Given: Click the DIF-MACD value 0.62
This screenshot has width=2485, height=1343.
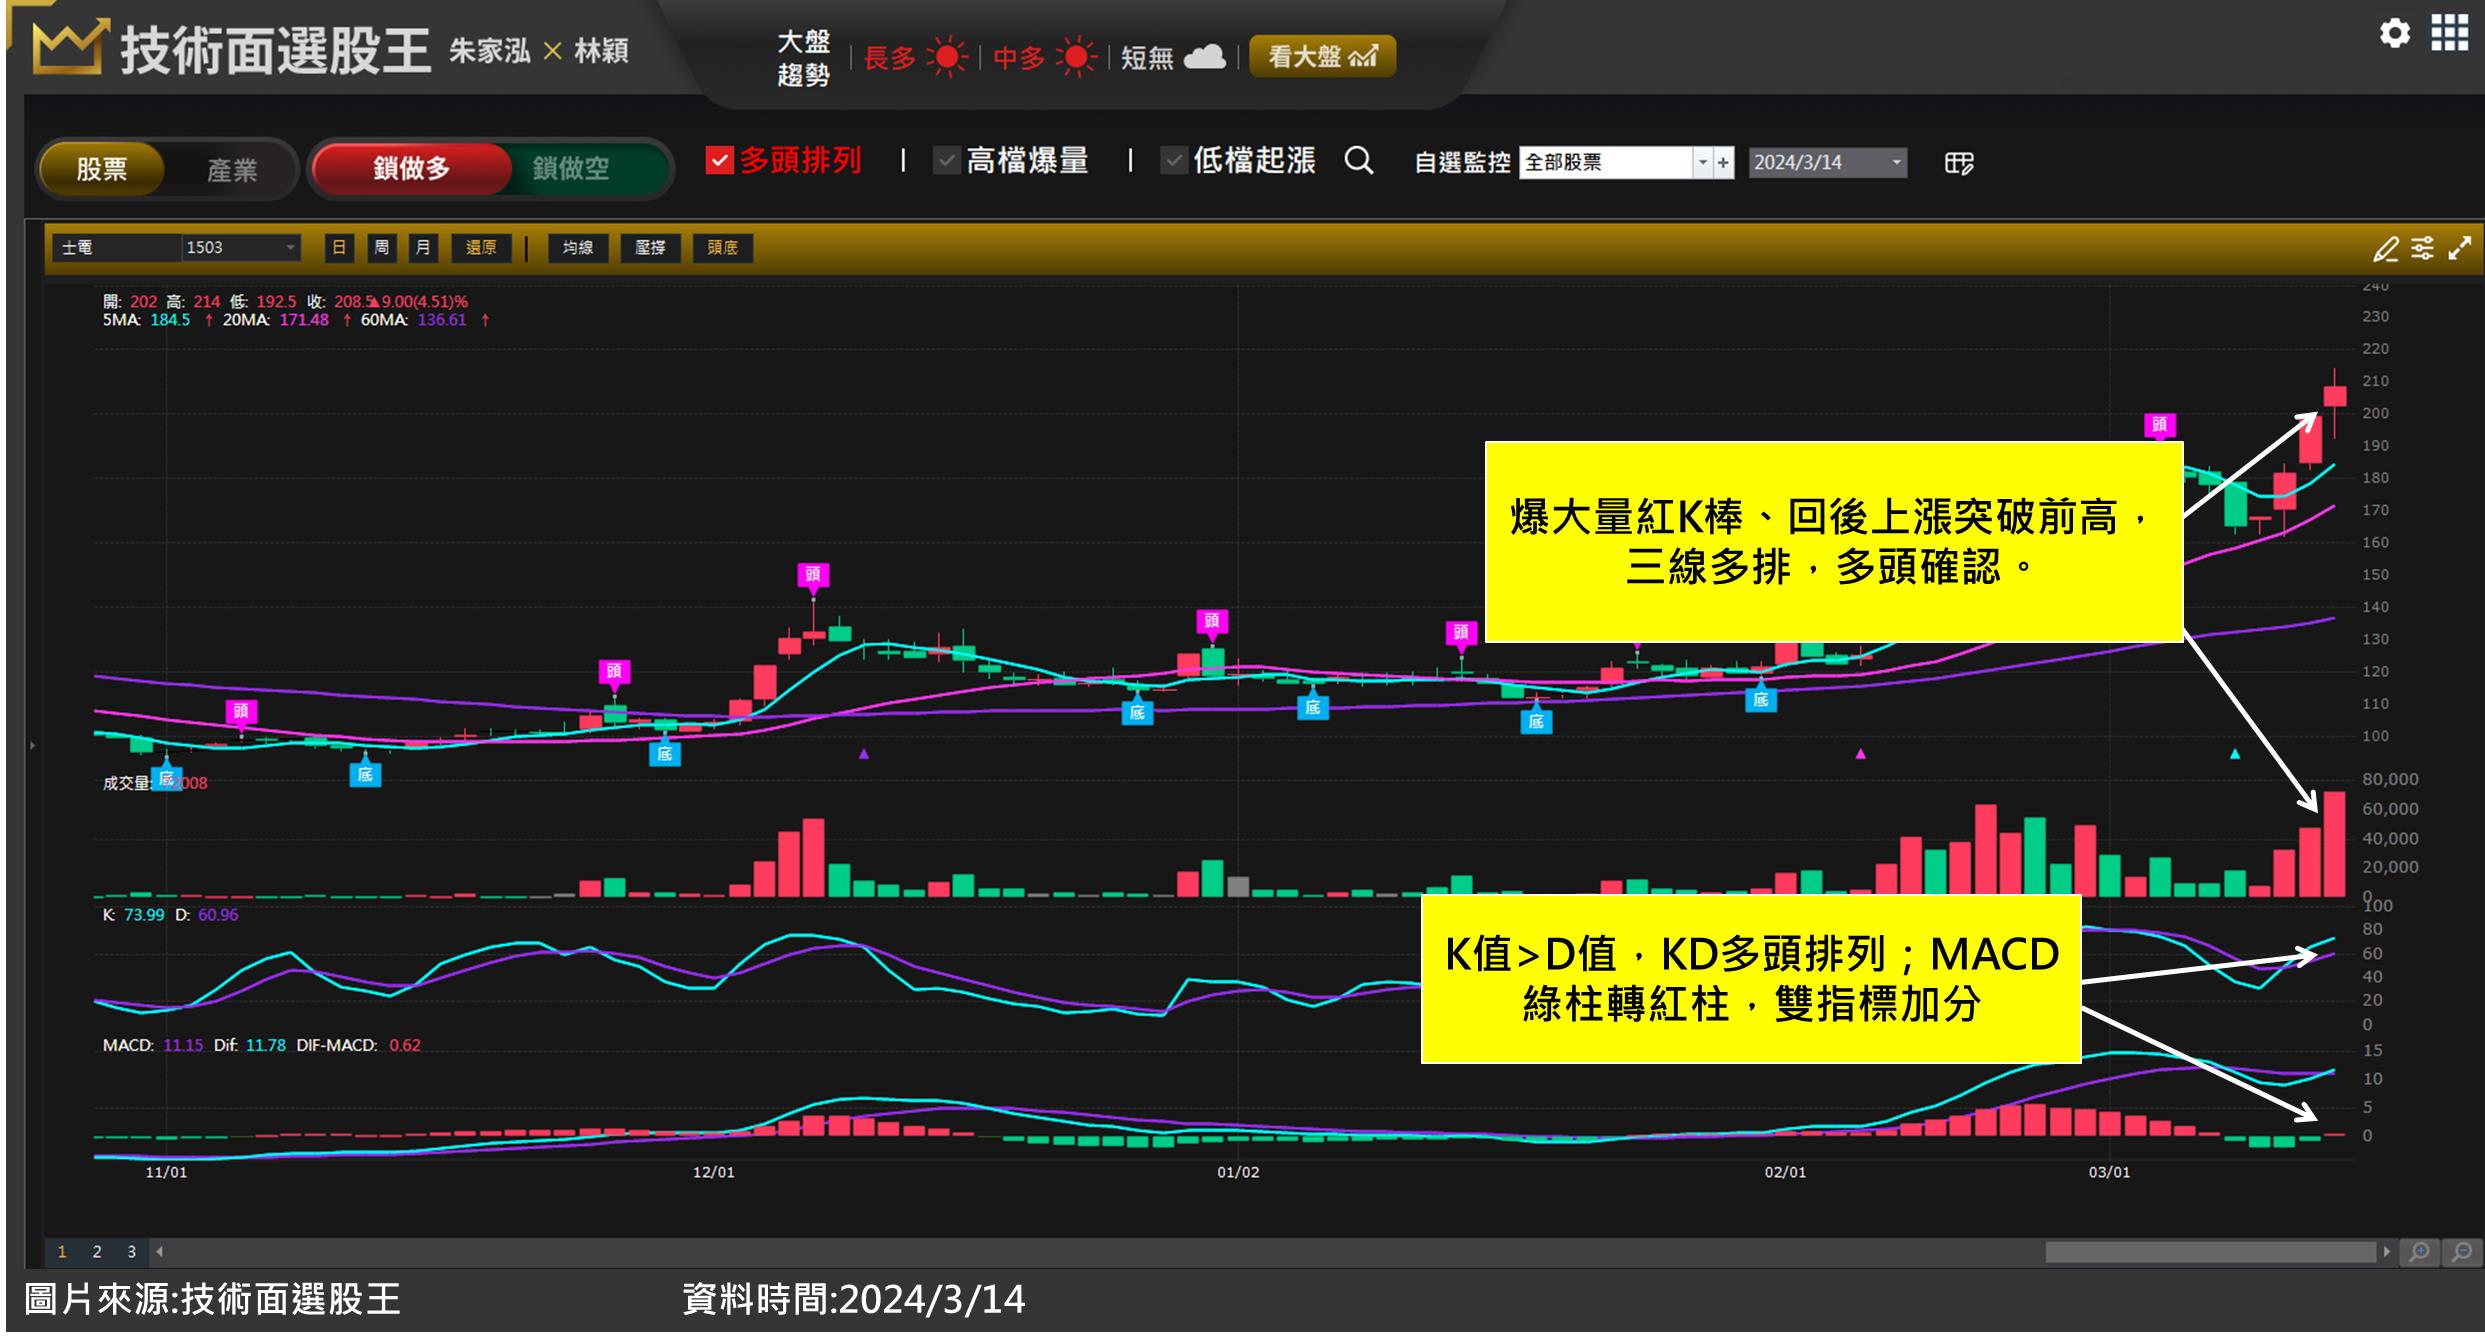Looking at the screenshot, I should click(405, 1045).
